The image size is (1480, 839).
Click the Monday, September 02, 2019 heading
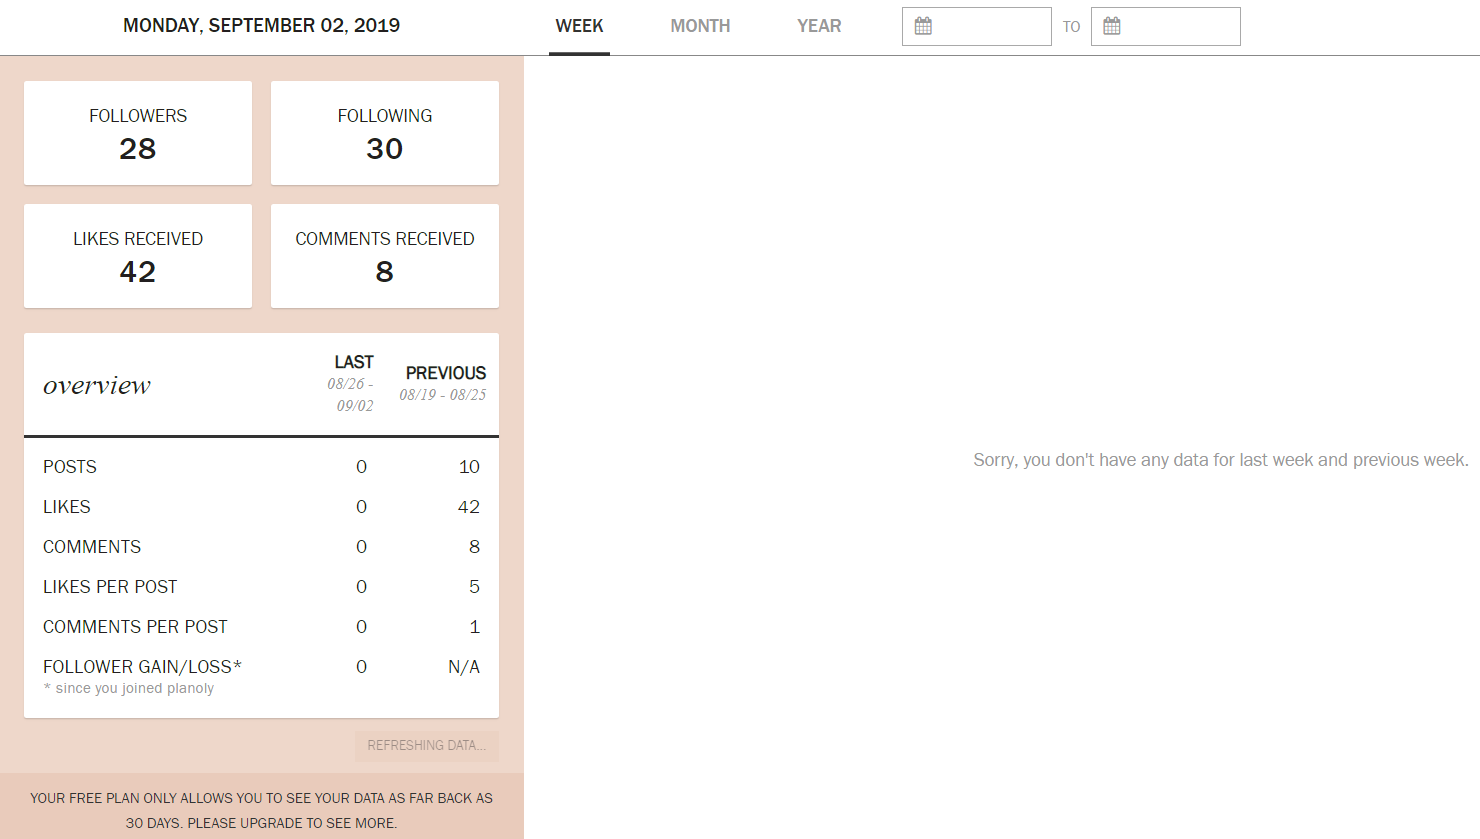coord(261,26)
